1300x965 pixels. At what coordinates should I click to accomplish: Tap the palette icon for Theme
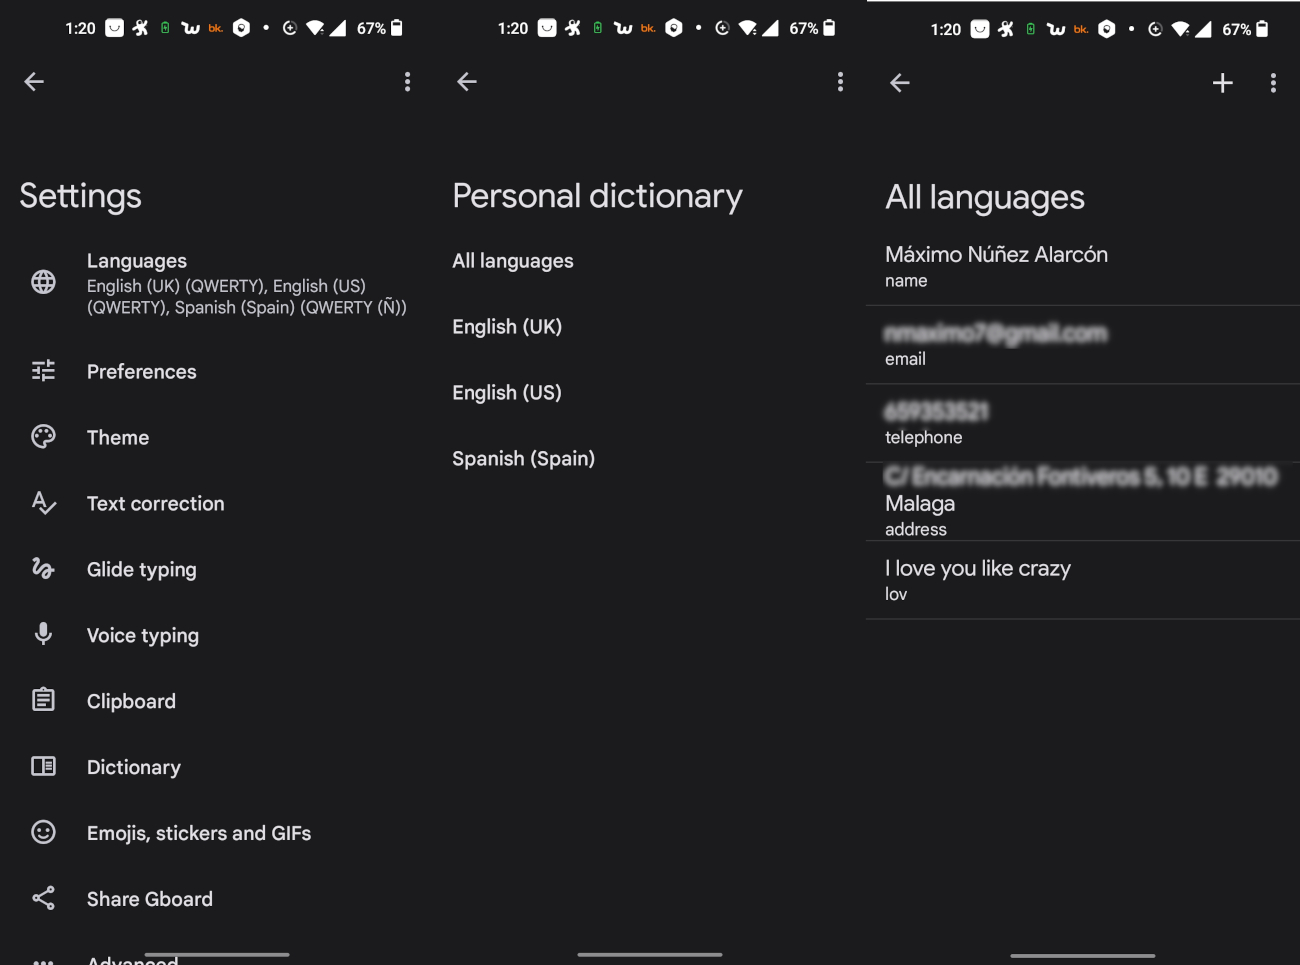[x=43, y=437]
